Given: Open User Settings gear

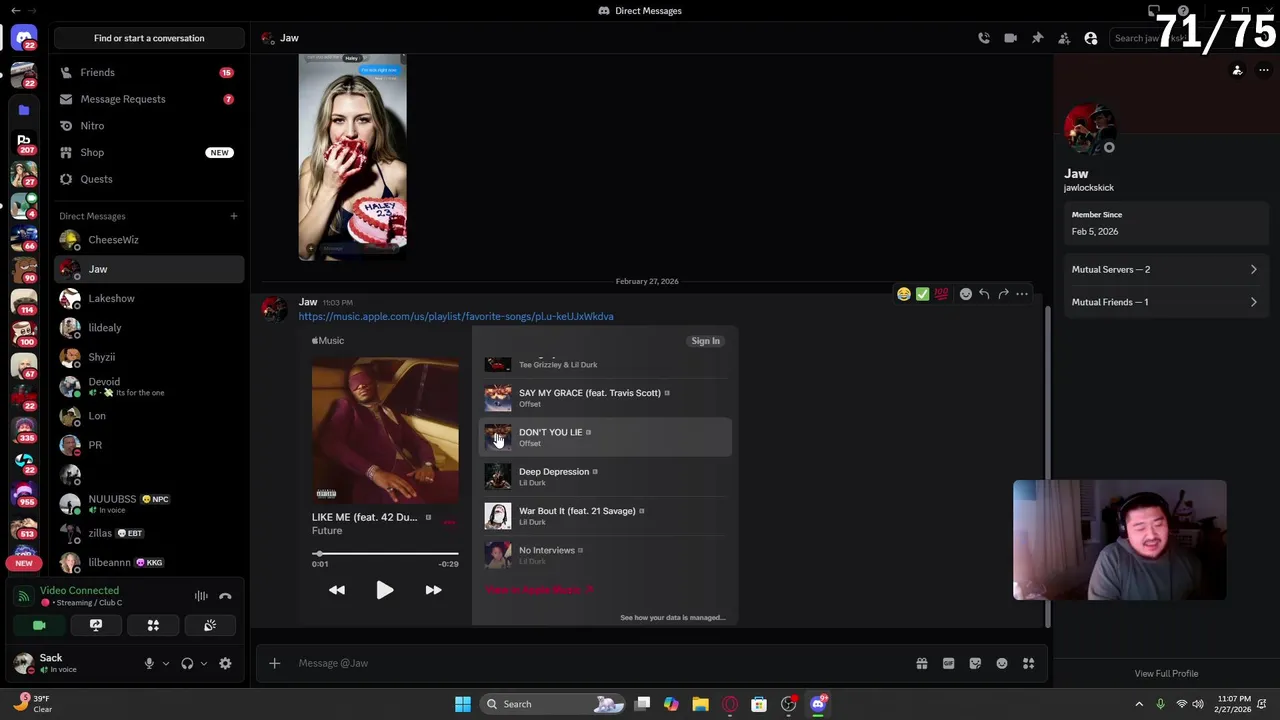Looking at the screenshot, I should point(225,663).
